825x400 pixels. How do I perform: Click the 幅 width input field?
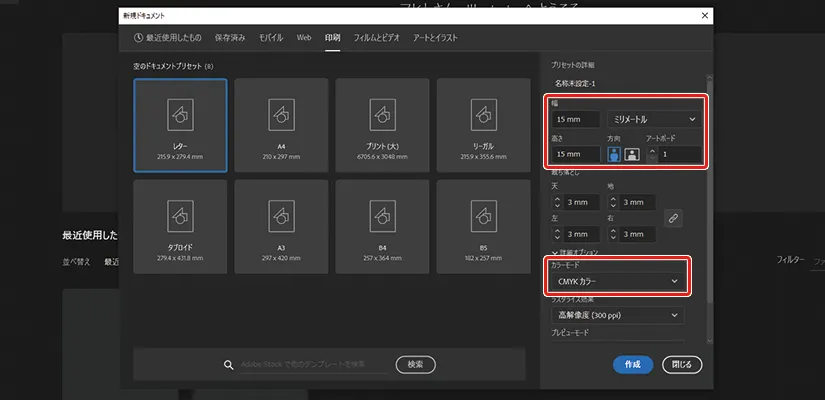[x=576, y=119]
